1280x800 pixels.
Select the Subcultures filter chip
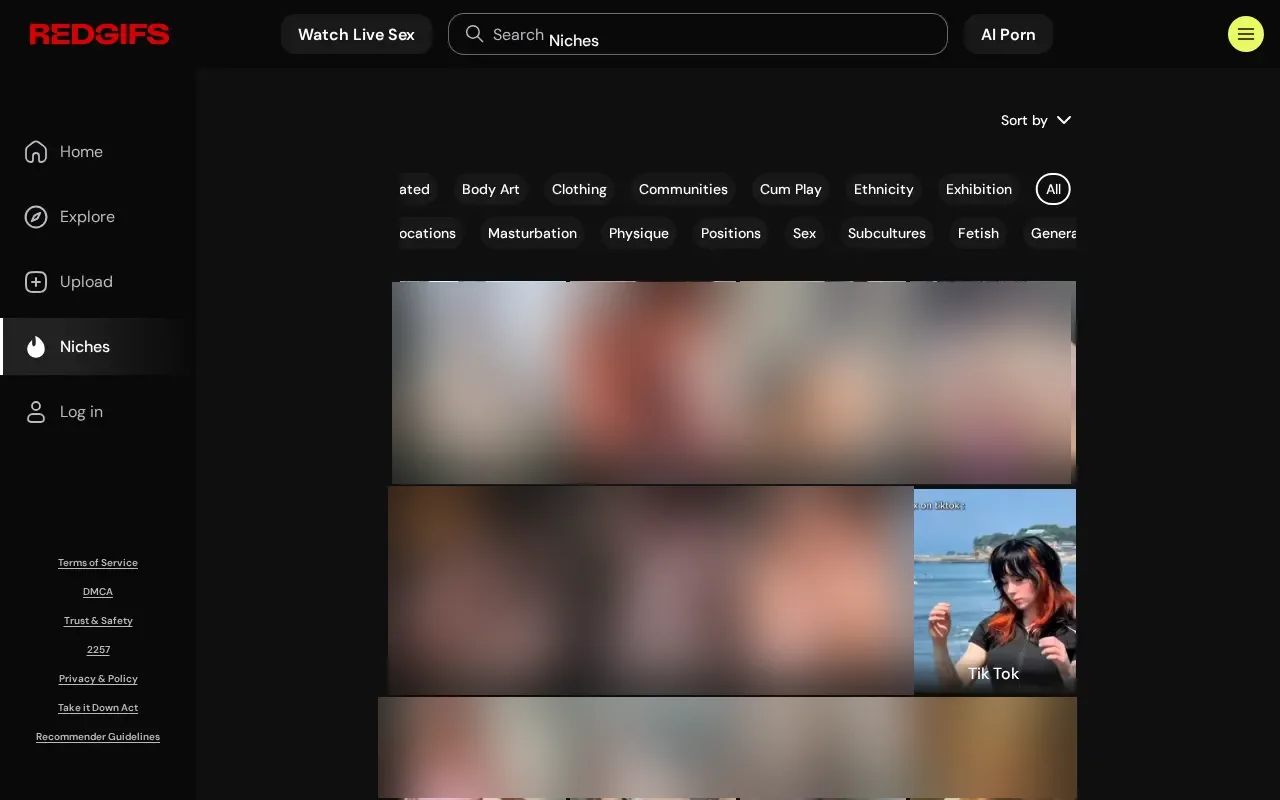(887, 233)
